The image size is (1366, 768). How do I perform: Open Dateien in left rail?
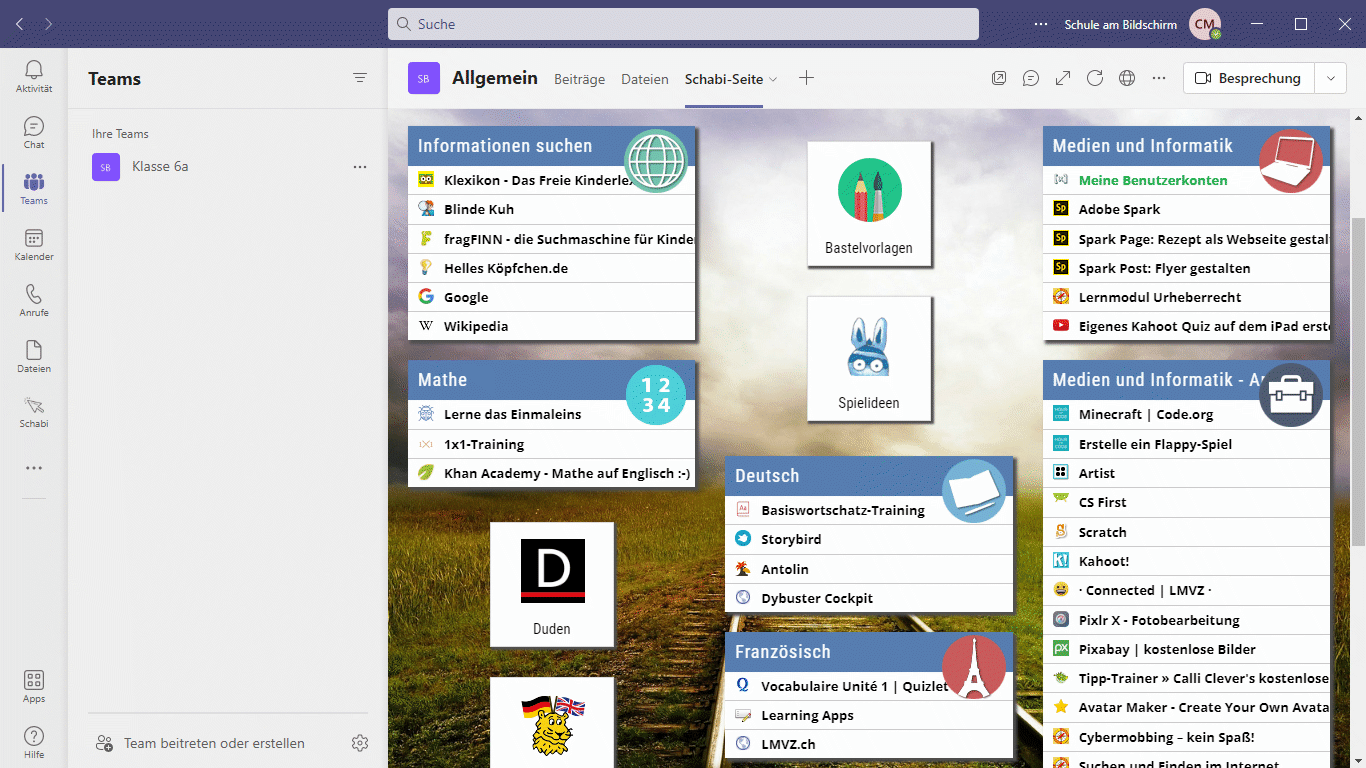(x=34, y=356)
